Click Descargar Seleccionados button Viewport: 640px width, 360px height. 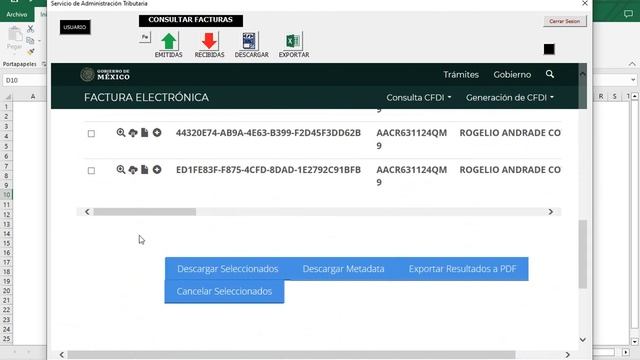coord(227,269)
